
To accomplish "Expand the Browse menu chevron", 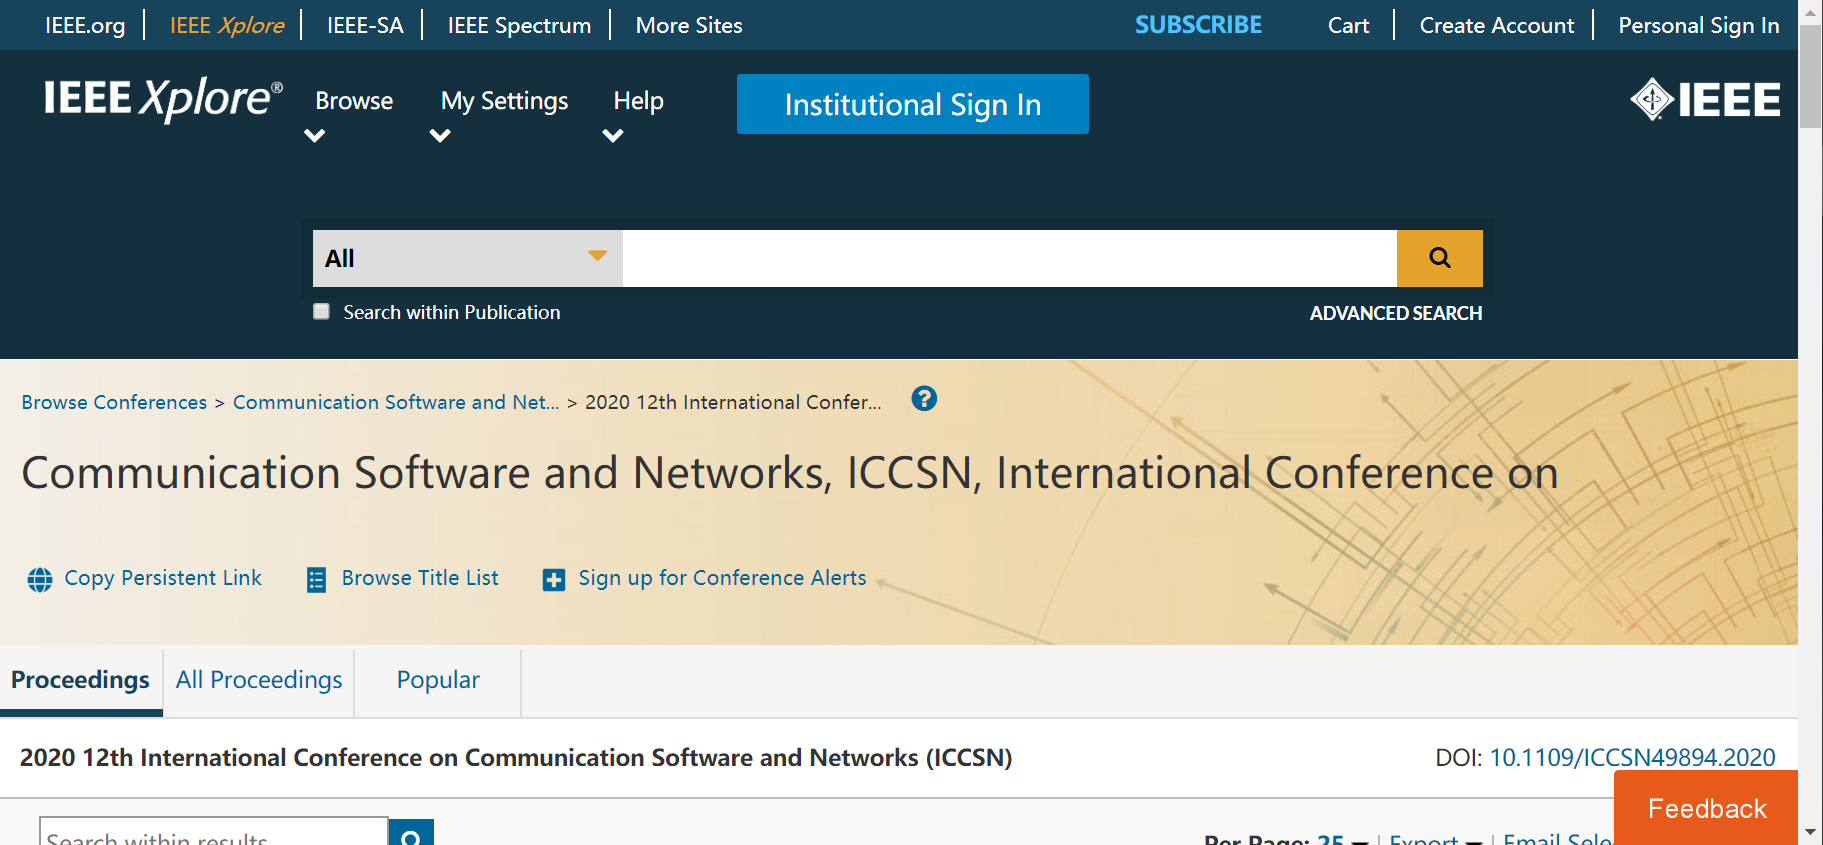I will [315, 136].
